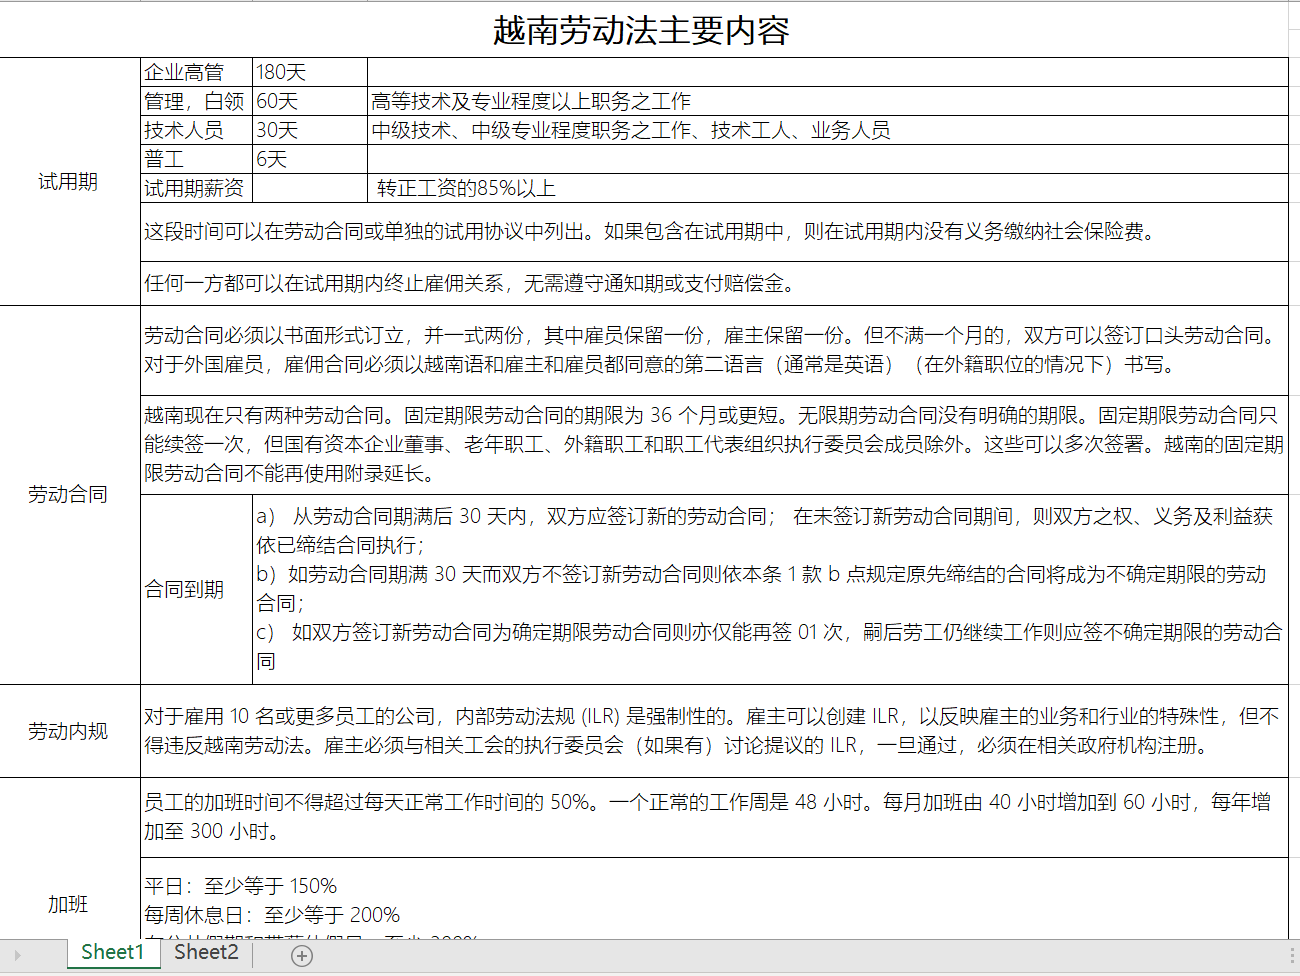Screen dimensions: 1300x976
Task: Click the 180天 cell
Action: click(310, 72)
